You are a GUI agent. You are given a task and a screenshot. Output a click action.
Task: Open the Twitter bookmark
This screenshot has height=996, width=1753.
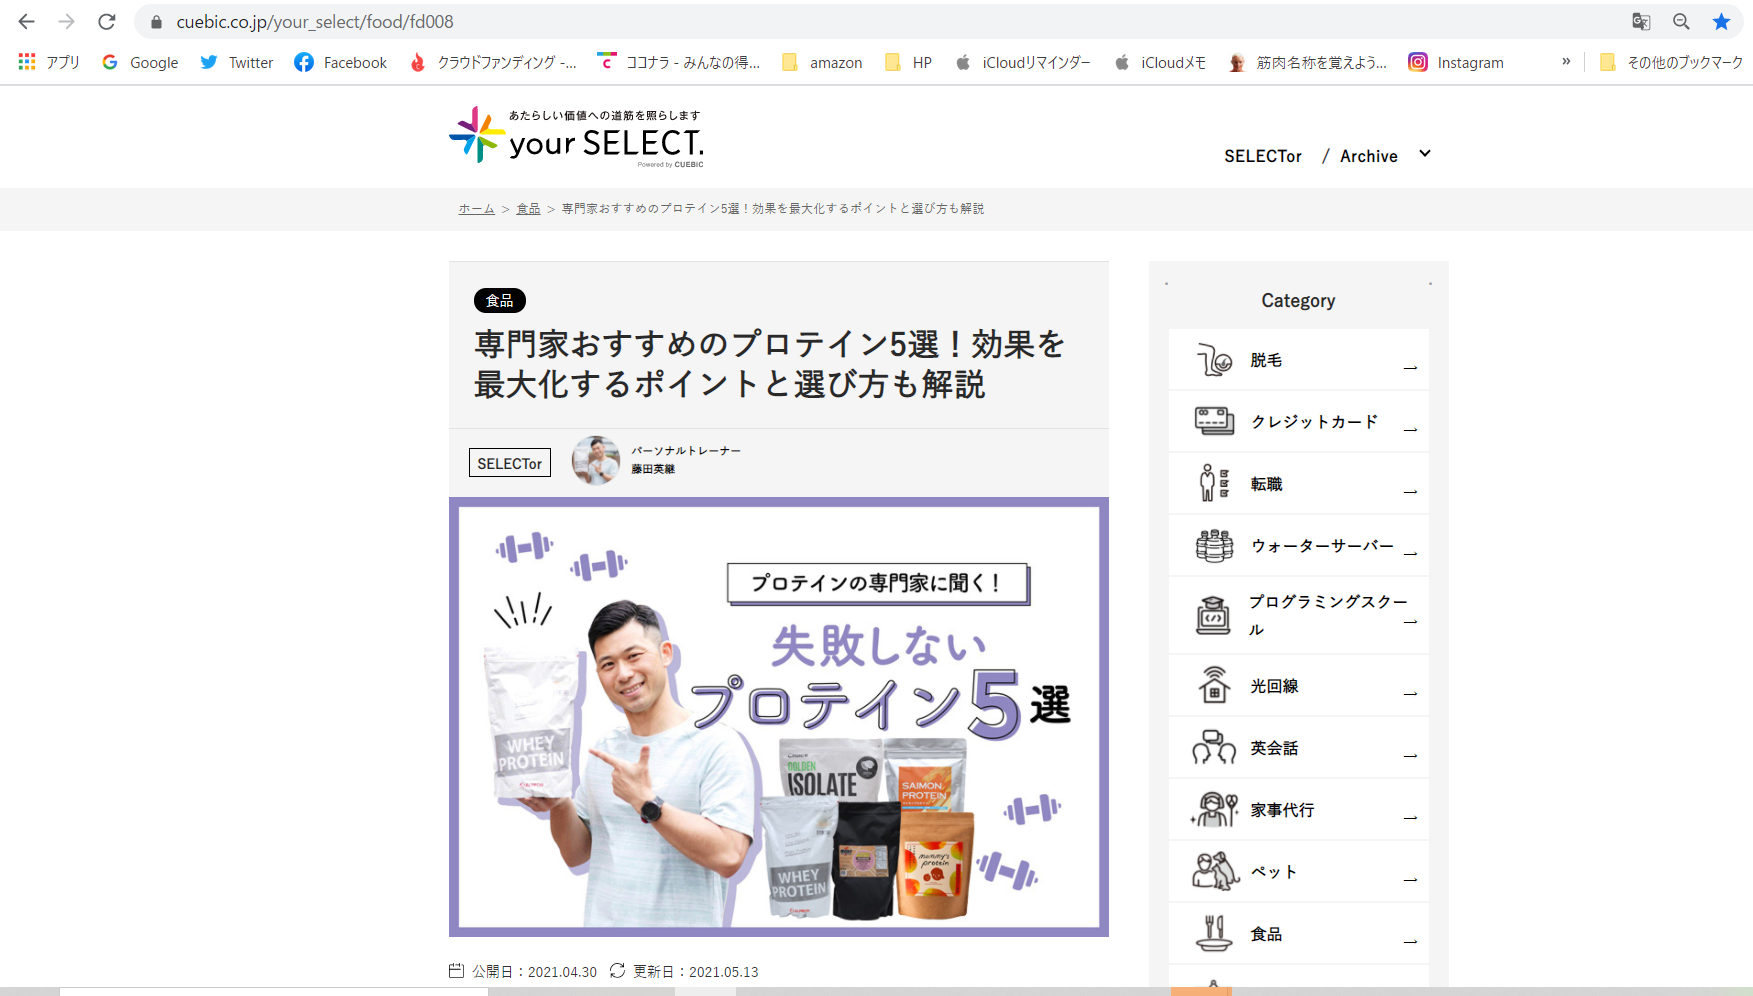[237, 62]
